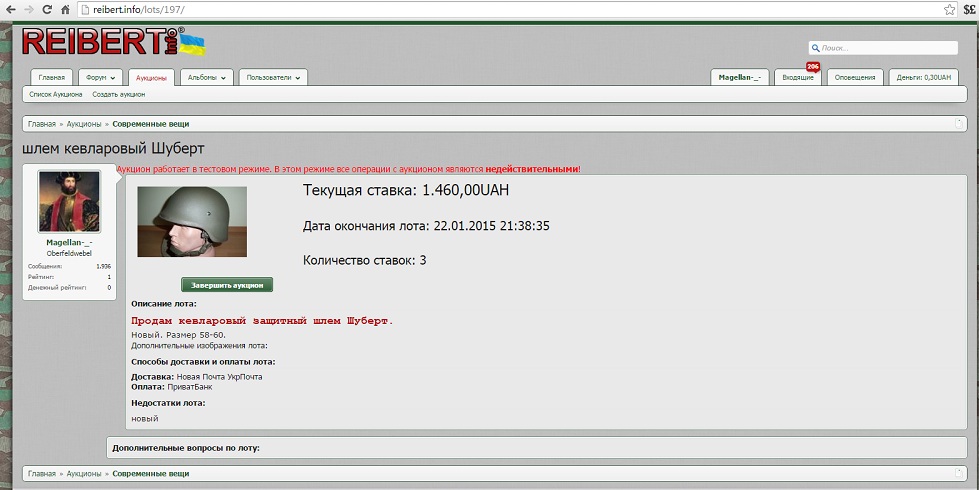Viewport: 979px width, 490px height.
Task: Open the Деньги: 0,30UAH balance tab
Action: 923,77
